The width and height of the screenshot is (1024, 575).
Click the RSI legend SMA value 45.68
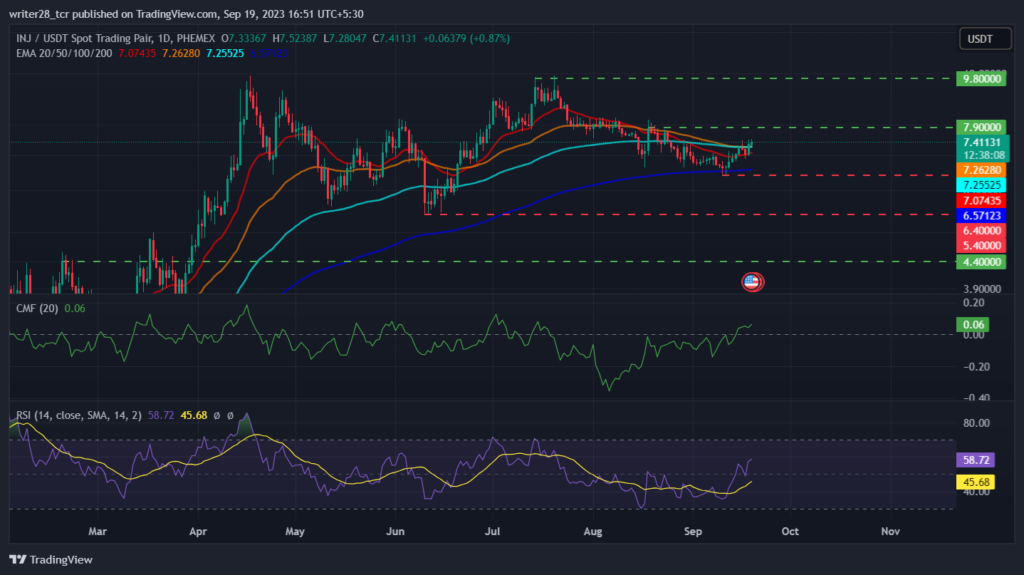click(x=194, y=416)
